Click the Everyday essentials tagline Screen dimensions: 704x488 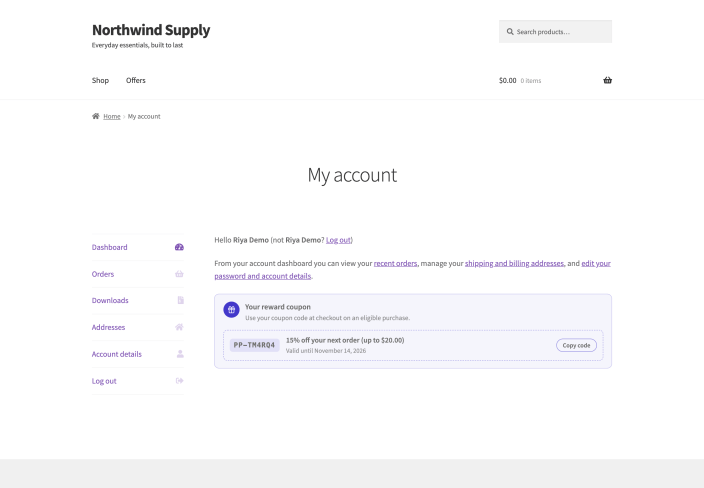[x=137, y=45]
